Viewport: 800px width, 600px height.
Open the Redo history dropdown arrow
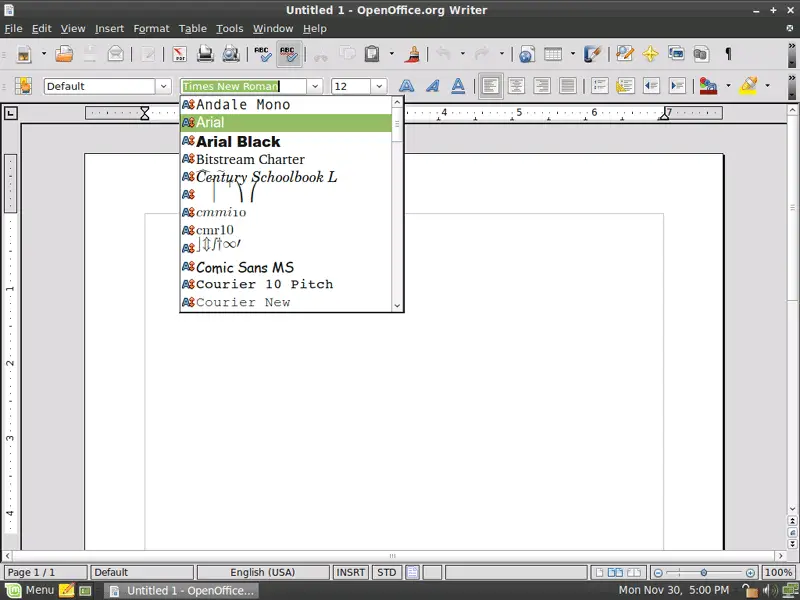(502, 53)
